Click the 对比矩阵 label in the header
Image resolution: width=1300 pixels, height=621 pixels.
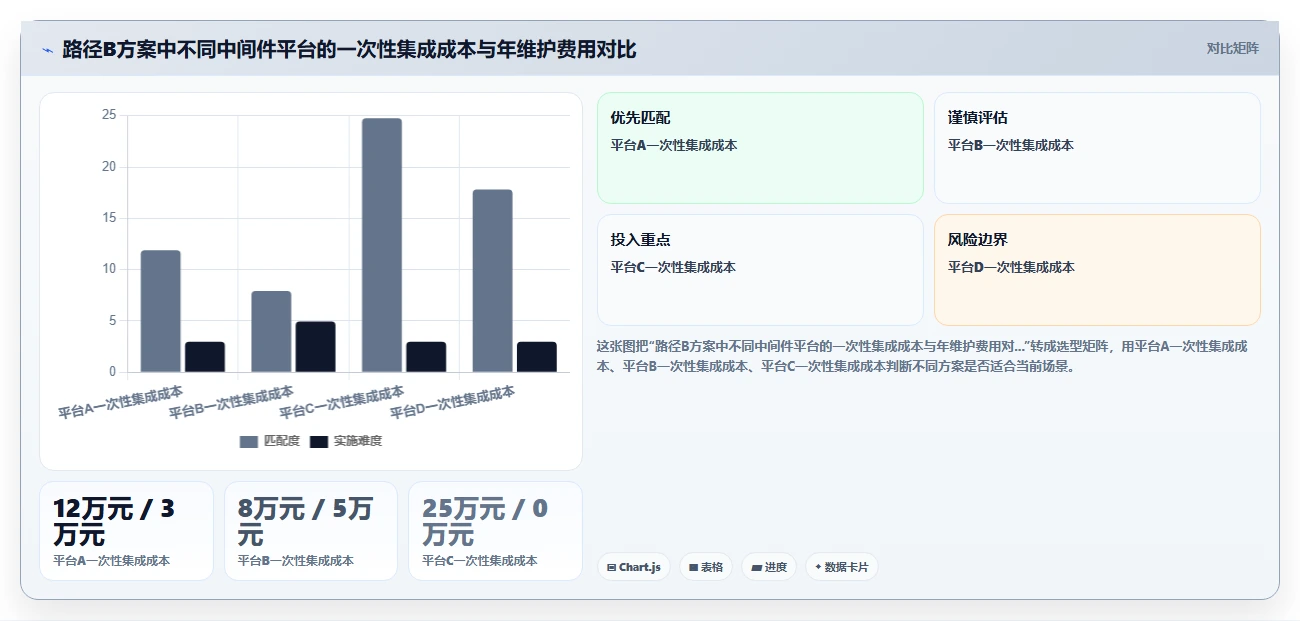point(1232,48)
